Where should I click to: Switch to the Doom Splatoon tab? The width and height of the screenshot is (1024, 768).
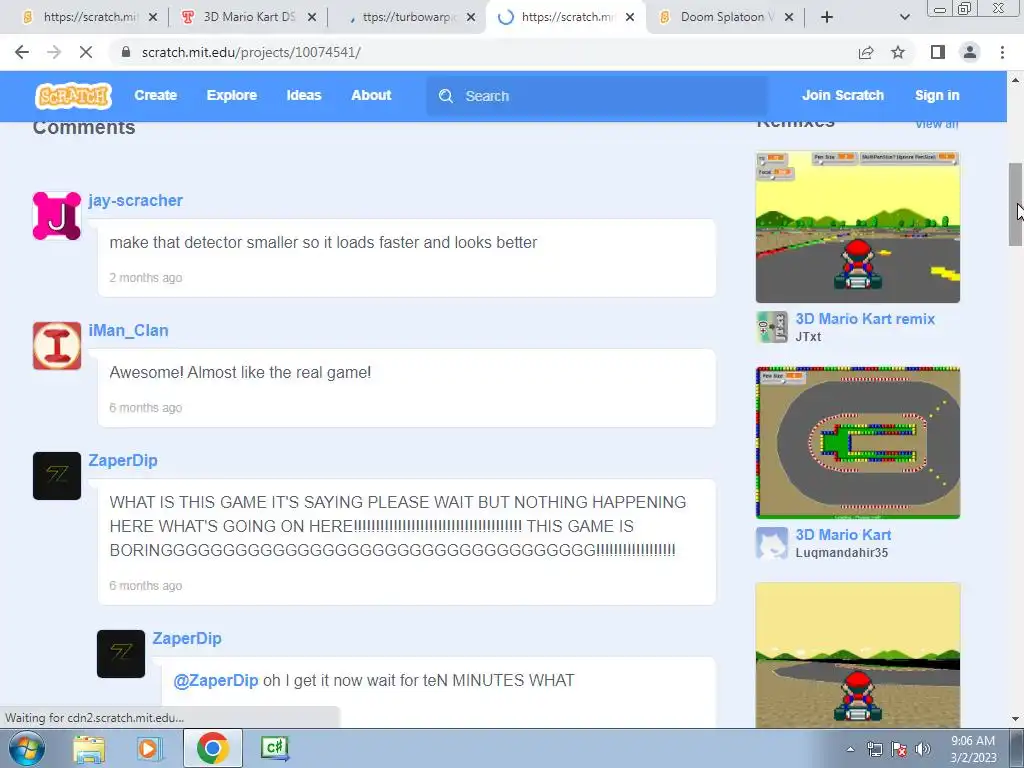(x=724, y=17)
